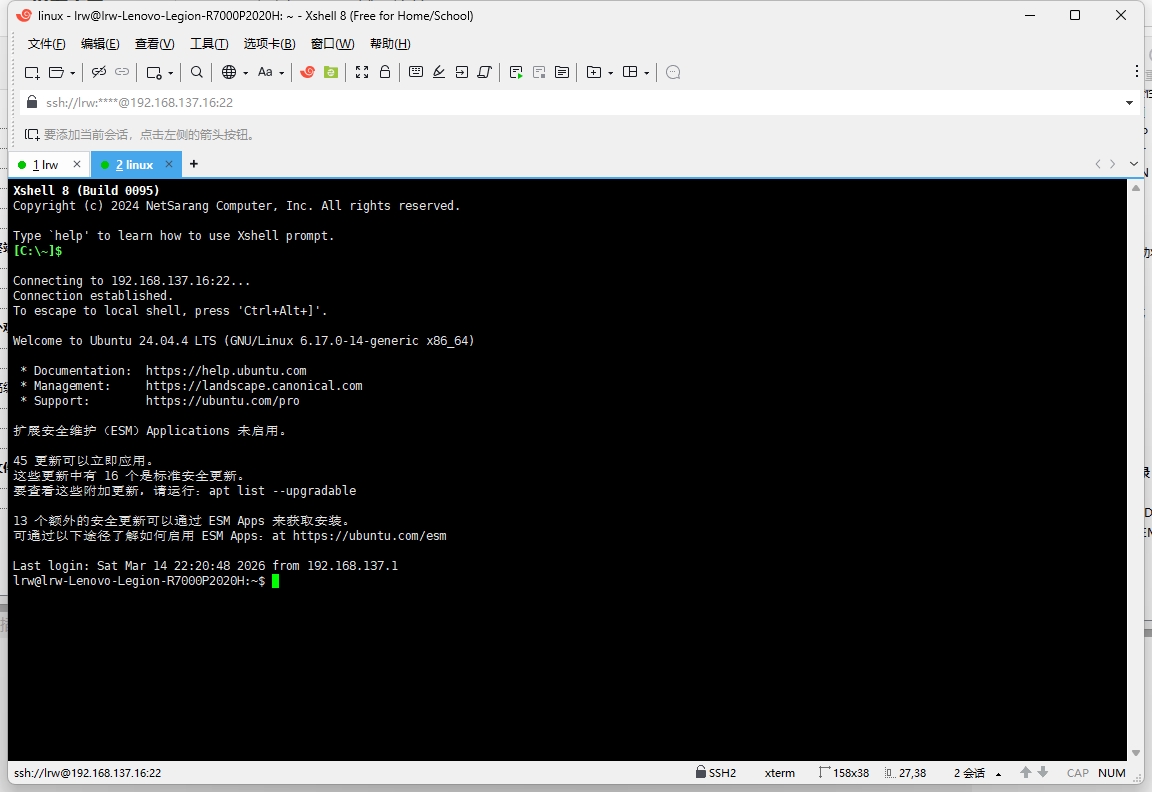Click the highlight pen icon

click(x=439, y=72)
